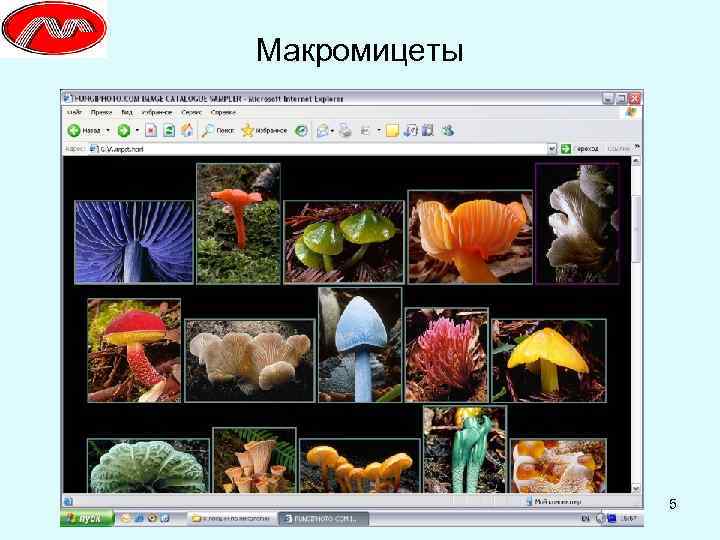Open the Mail envelope toolbar icon
This screenshot has width=720, height=540.
click(x=323, y=131)
